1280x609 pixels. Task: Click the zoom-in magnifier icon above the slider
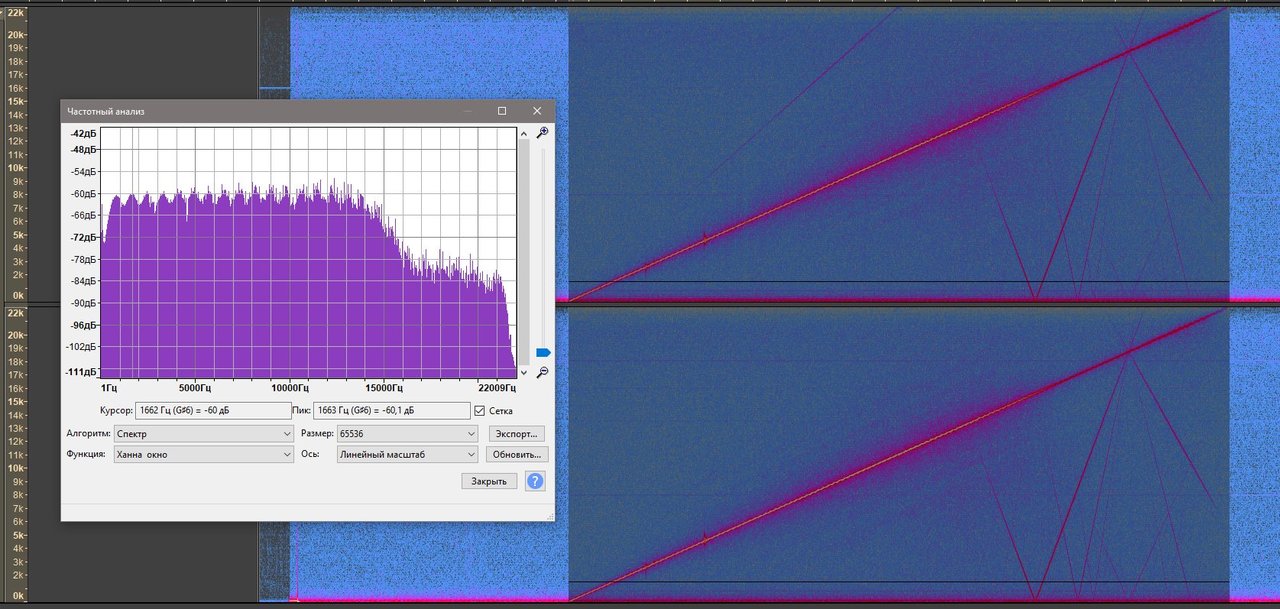point(543,132)
